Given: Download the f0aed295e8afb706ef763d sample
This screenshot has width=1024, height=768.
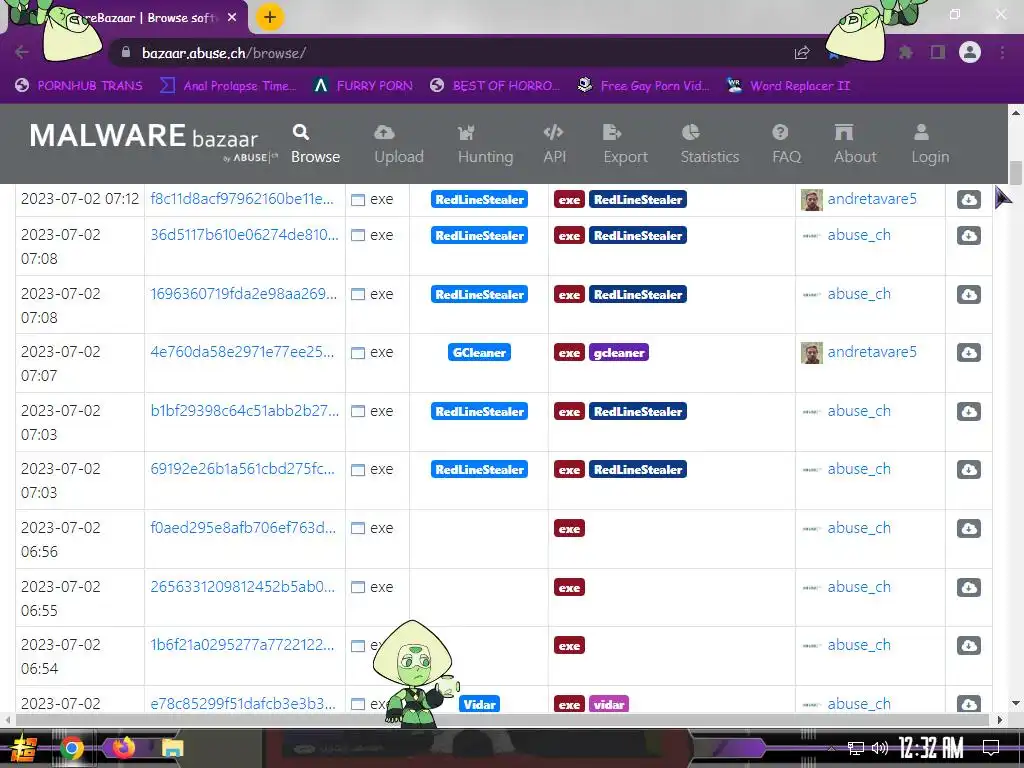Looking at the screenshot, I should coord(968,528).
